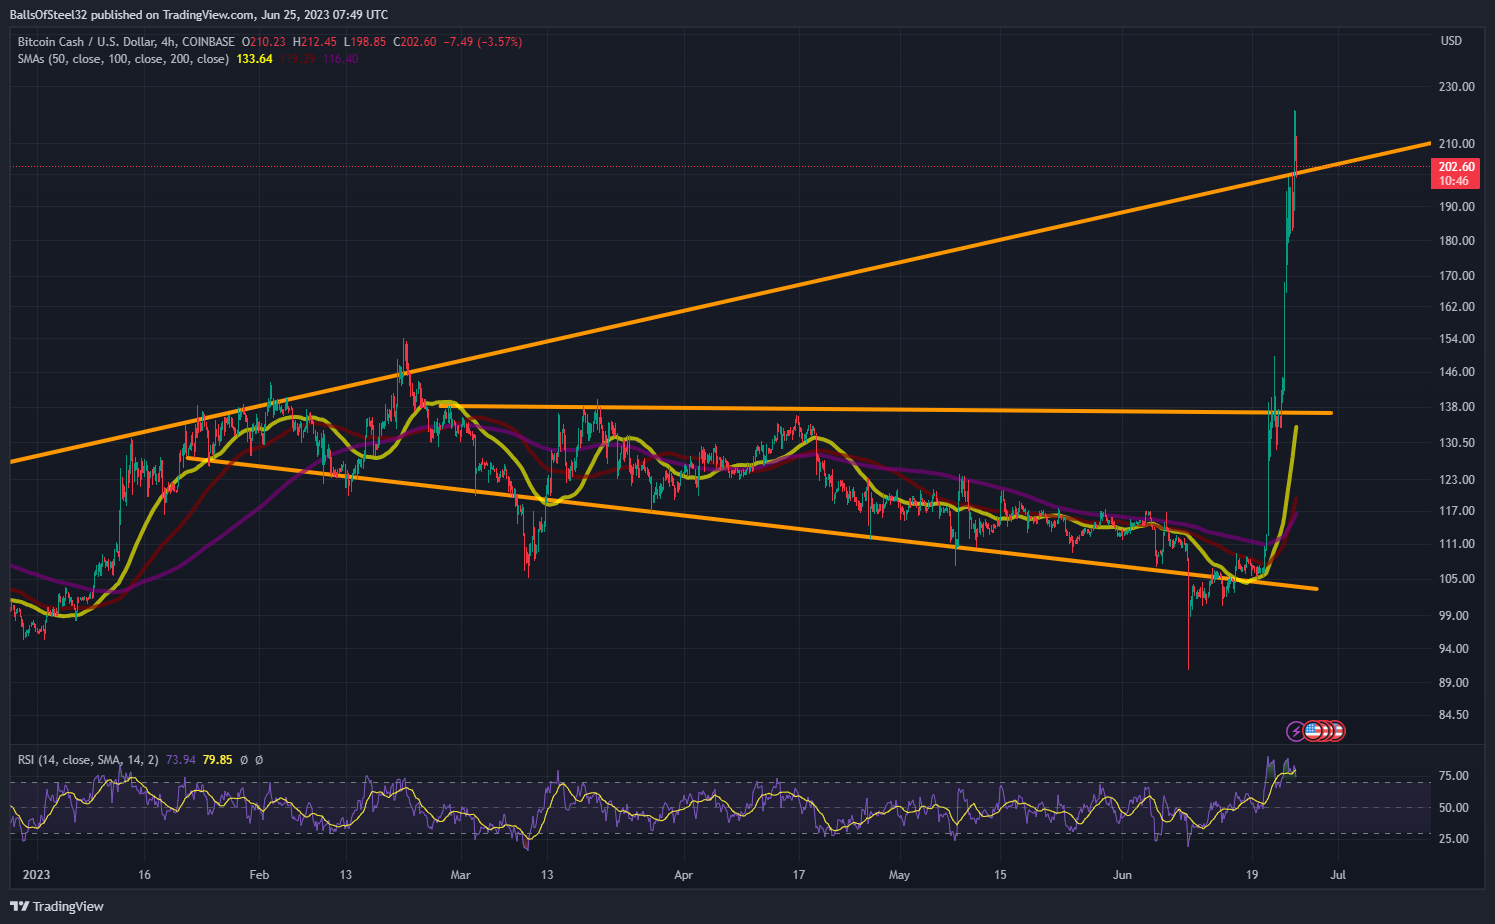Screen dimensions: 1495x924
Task: Click the USD currency label on price axis
Action: pyautogui.click(x=1450, y=41)
